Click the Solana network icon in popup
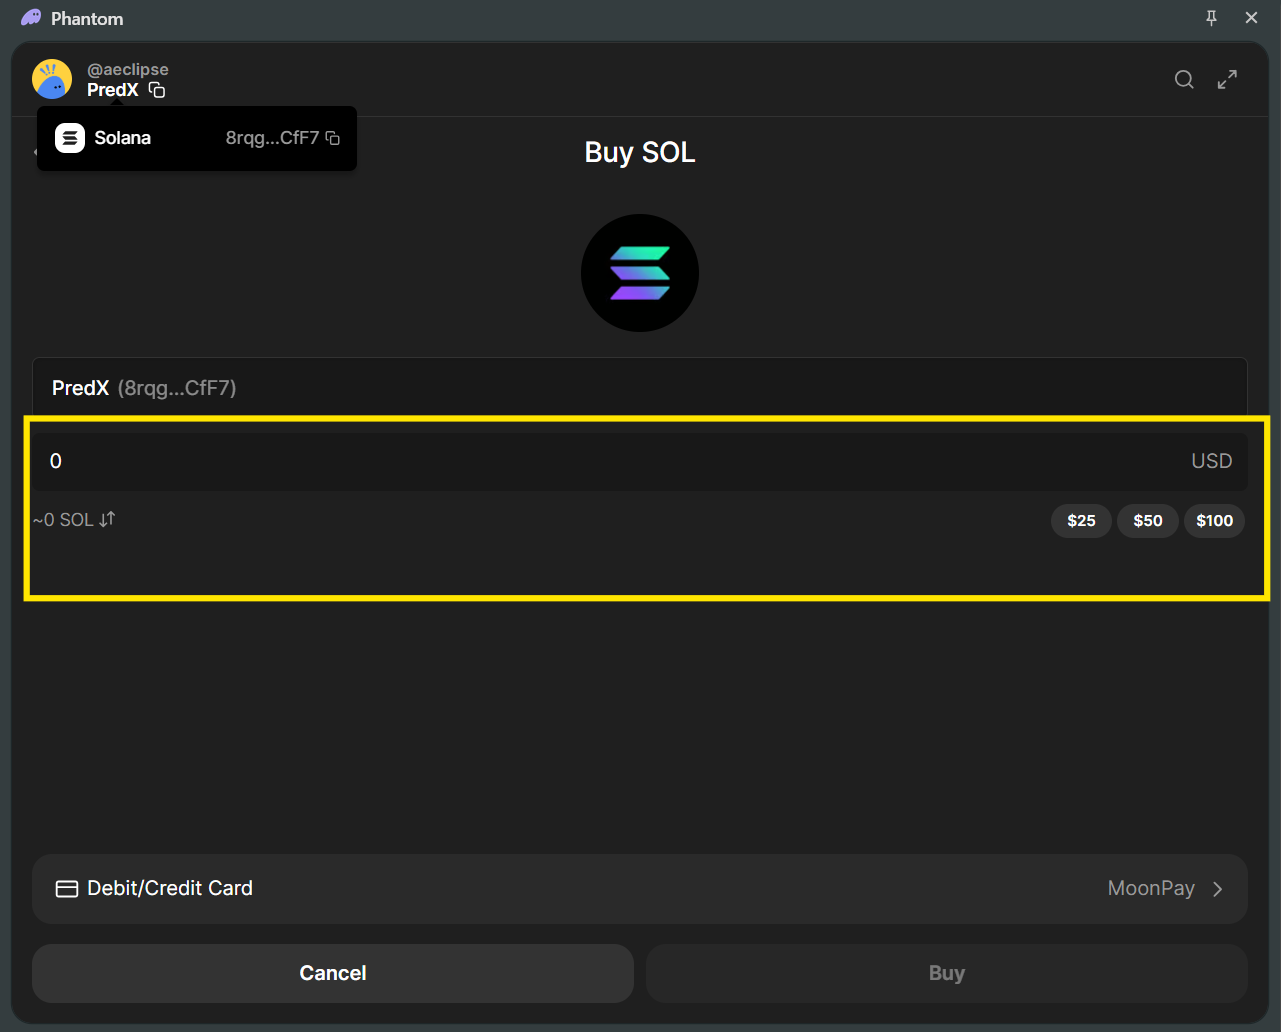 coord(70,138)
